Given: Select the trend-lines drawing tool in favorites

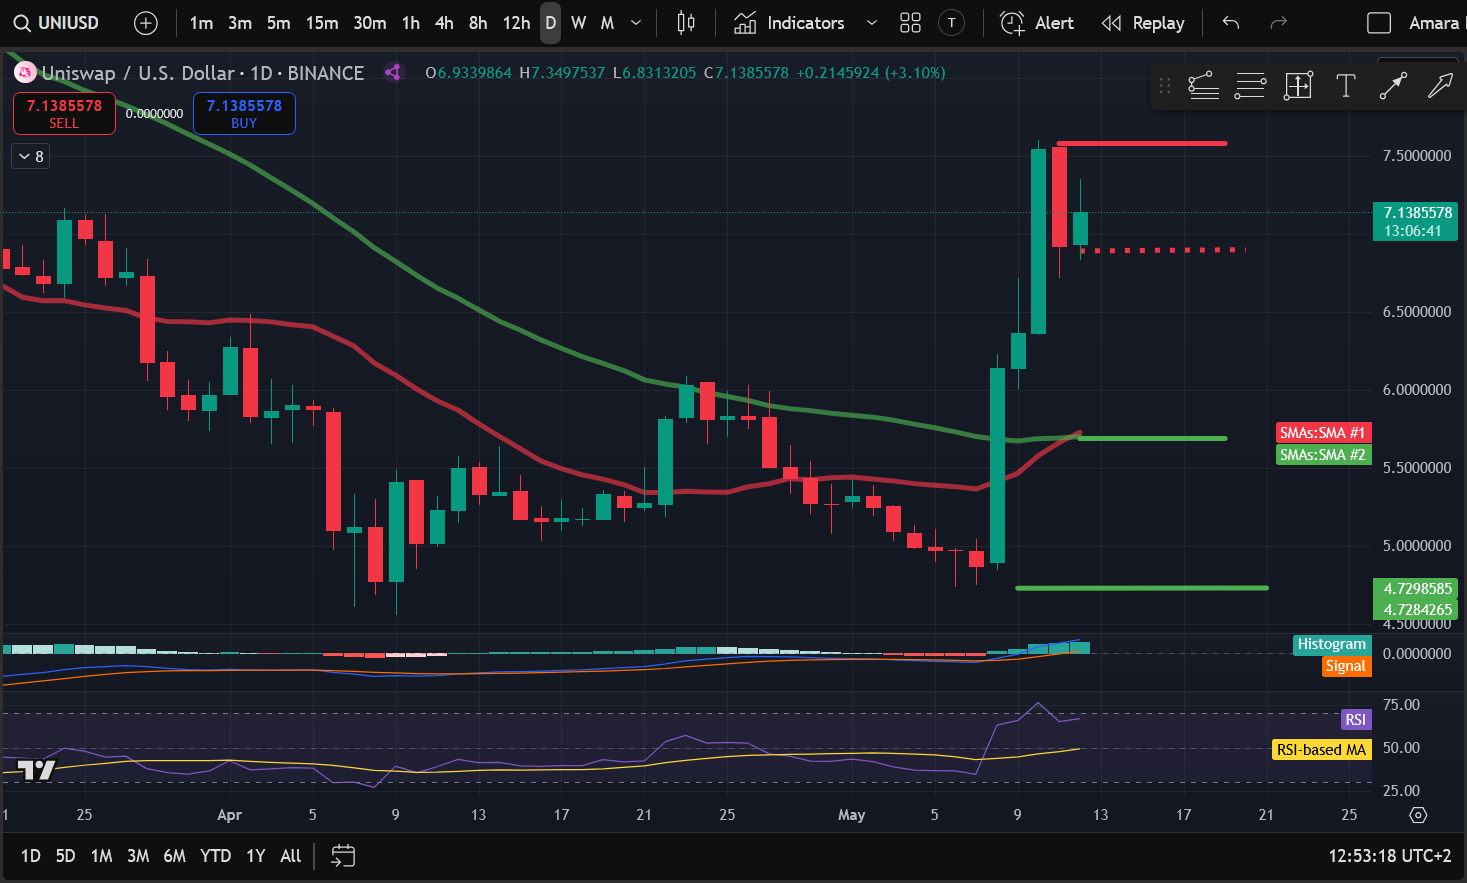Looking at the screenshot, I should (x=1203, y=86).
